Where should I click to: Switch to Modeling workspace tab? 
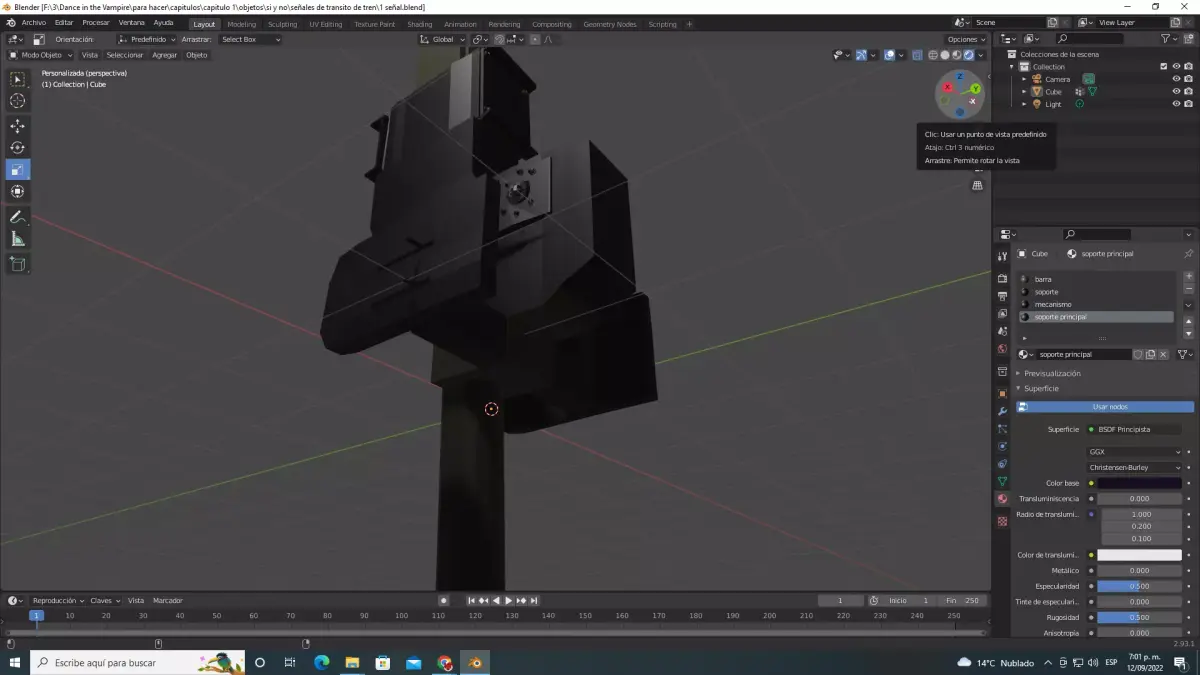(x=241, y=24)
